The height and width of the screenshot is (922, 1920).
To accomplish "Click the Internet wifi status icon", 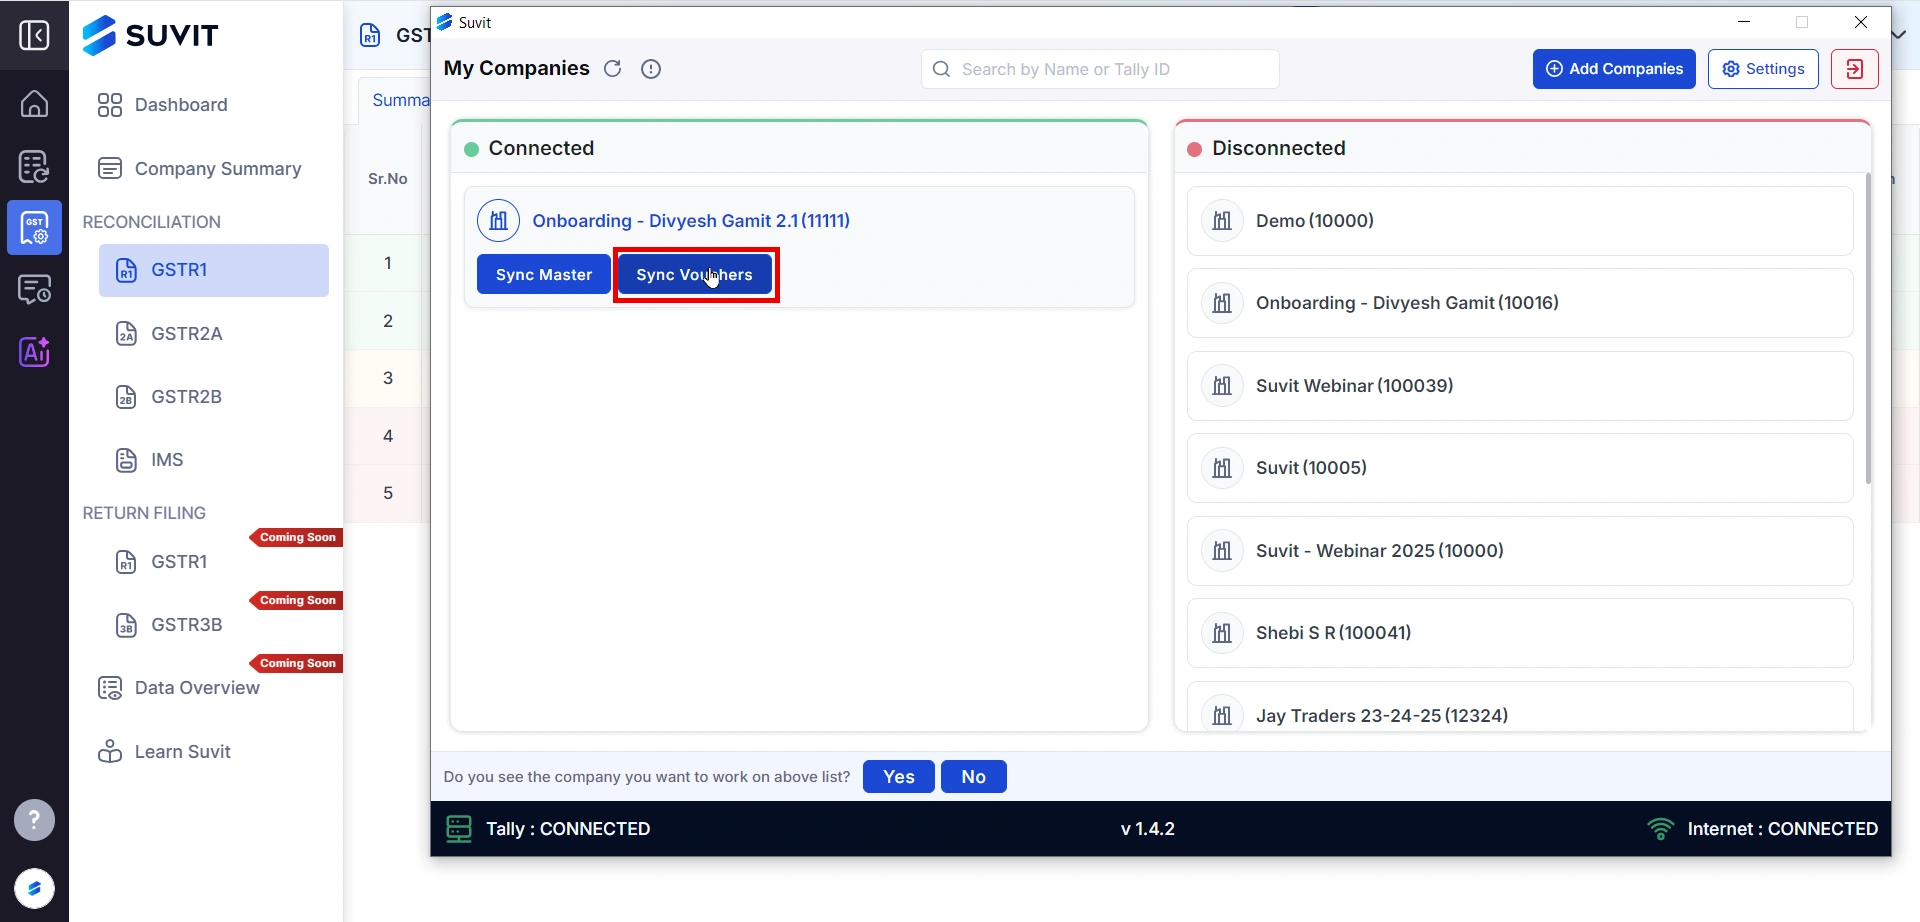I will (x=1660, y=829).
